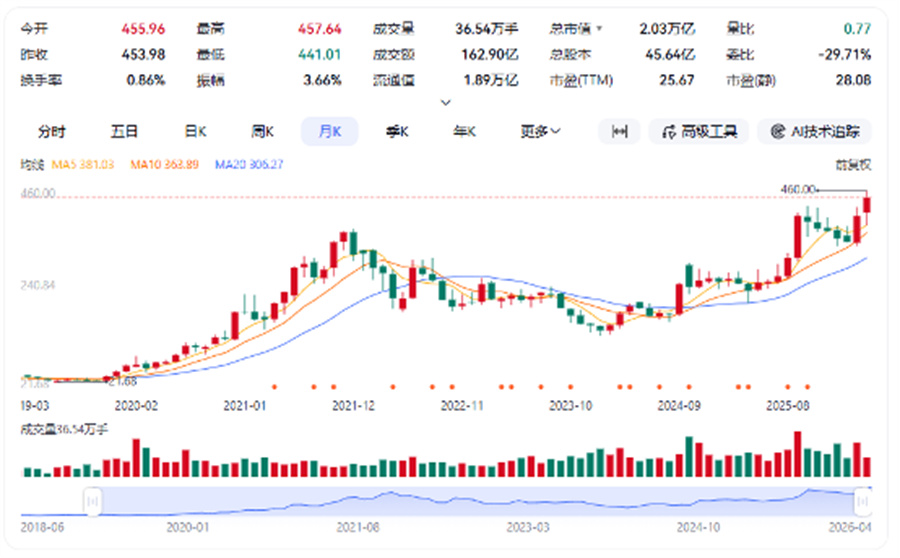Click the 2020-01 range slider date
The width and height of the screenshot is (900, 558).
188,527
